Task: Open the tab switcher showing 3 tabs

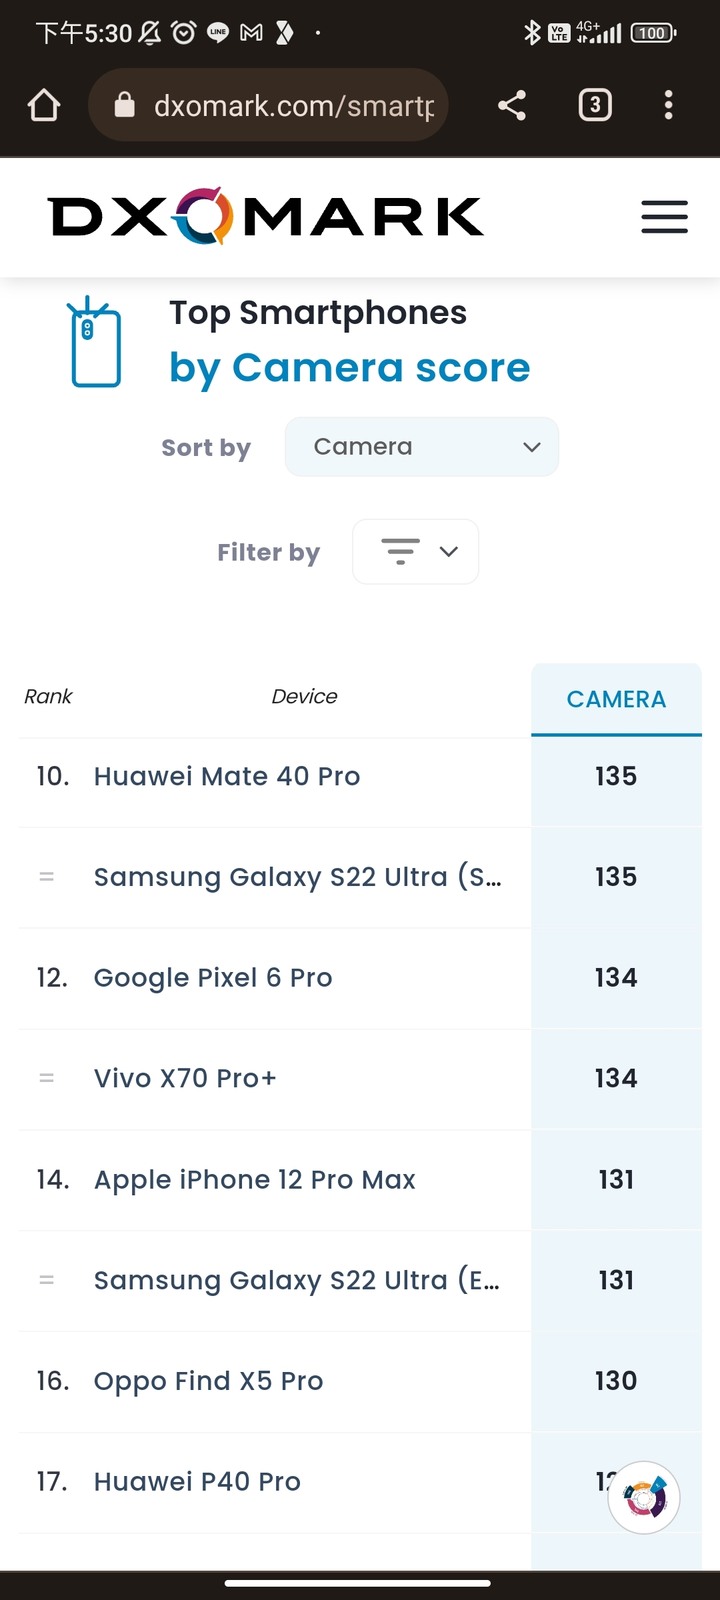Action: coord(595,105)
